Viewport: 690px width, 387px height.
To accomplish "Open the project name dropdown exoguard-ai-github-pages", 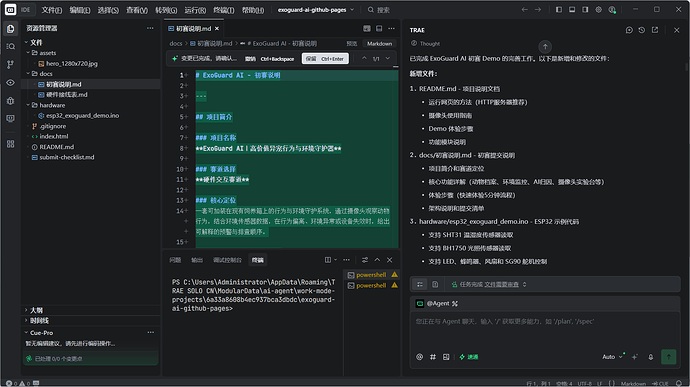I will [316, 10].
